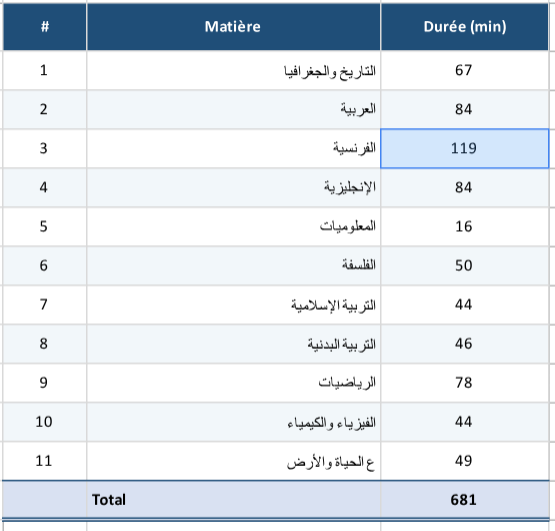The width and height of the screenshot is (555, 531).
Task: Click the row number 7 cell
Action: [x=45, y=305]
